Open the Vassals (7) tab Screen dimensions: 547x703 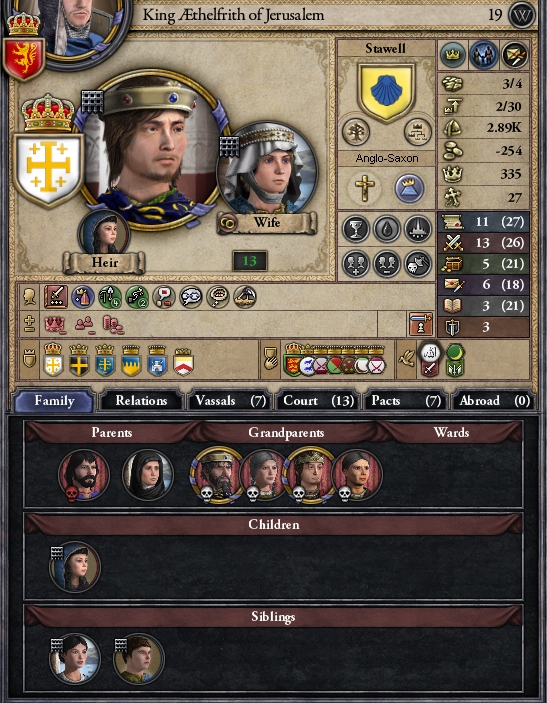tap(230, 400)
